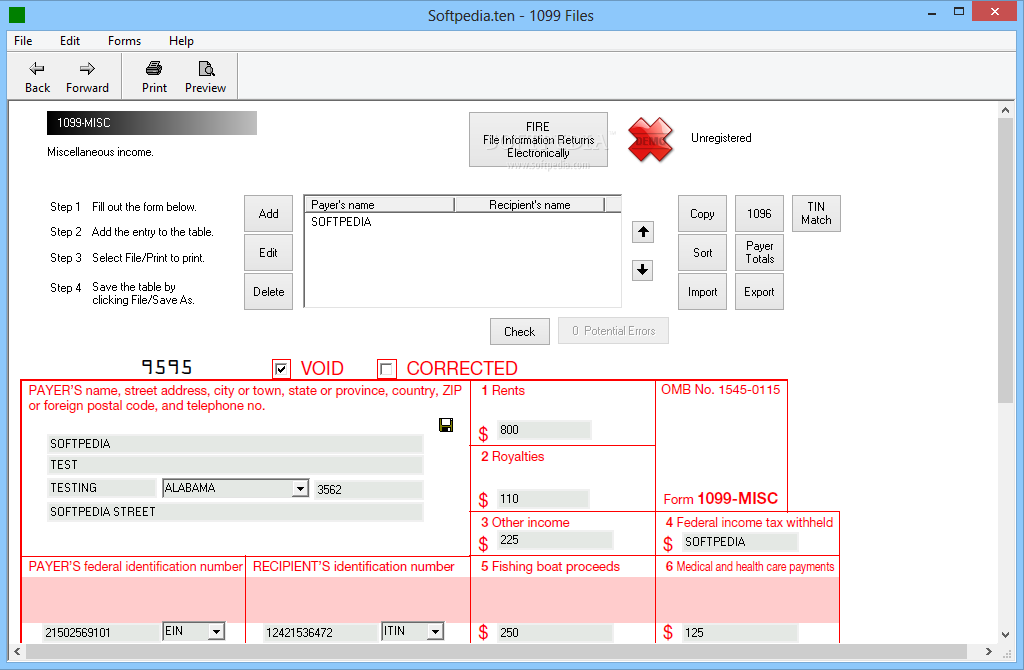Click the 1096 button
This screenshot has width=1024, height=670.
[x=759, y=214]
